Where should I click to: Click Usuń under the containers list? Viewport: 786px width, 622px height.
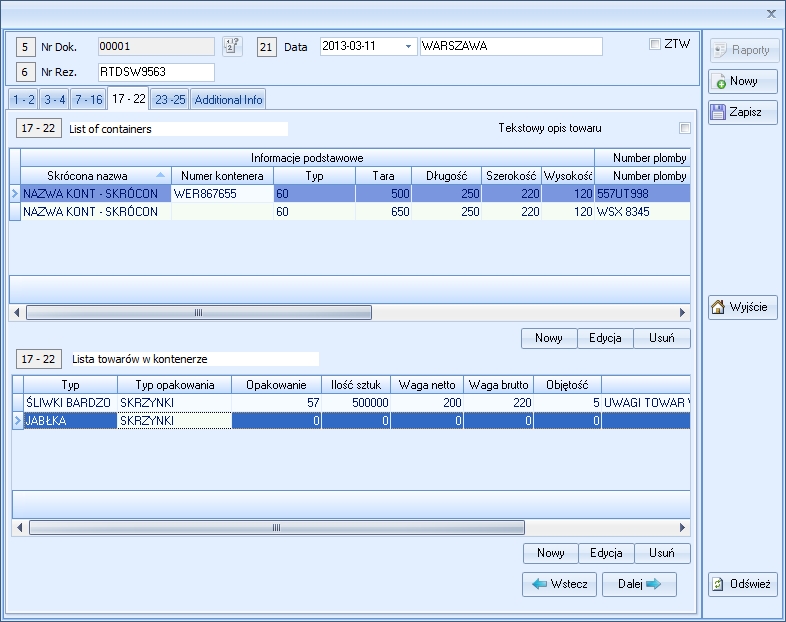(662, 338)
